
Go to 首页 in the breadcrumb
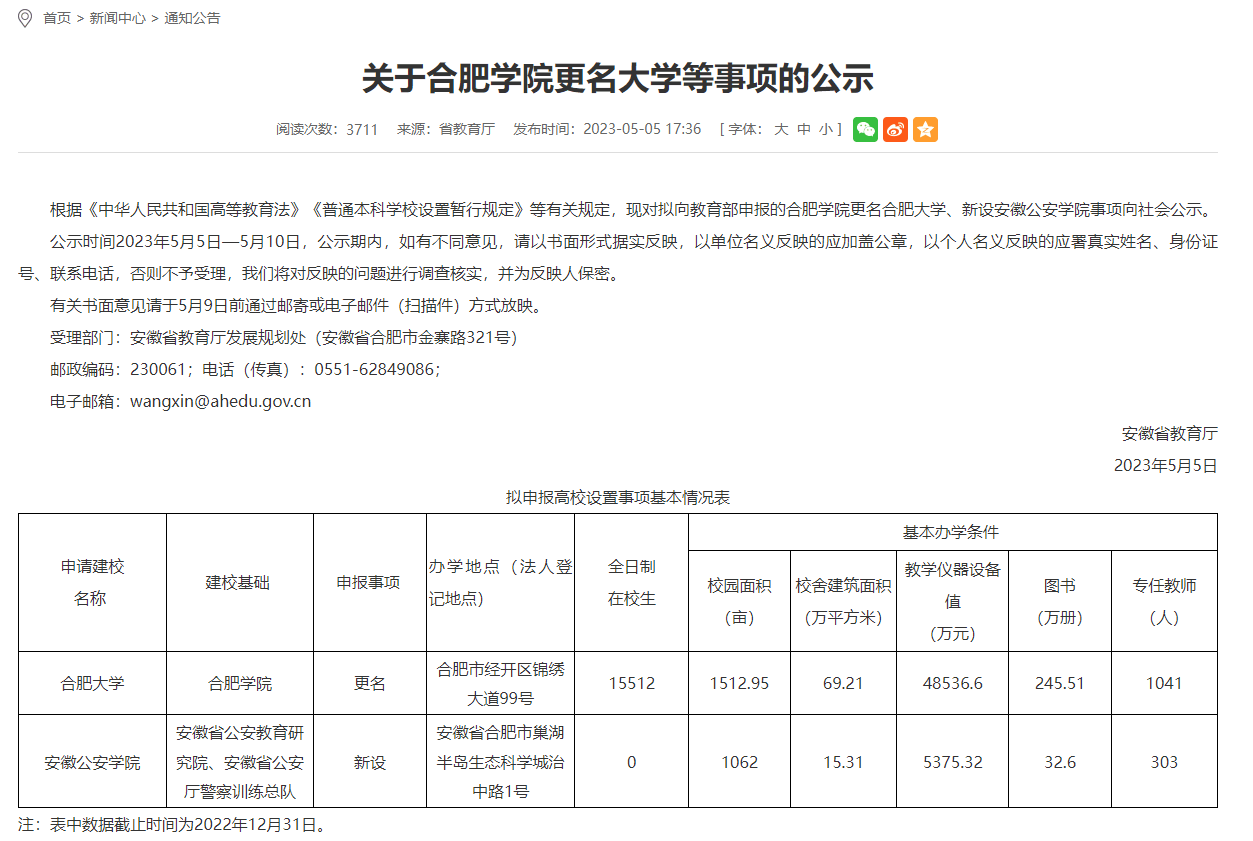(57, 18)
